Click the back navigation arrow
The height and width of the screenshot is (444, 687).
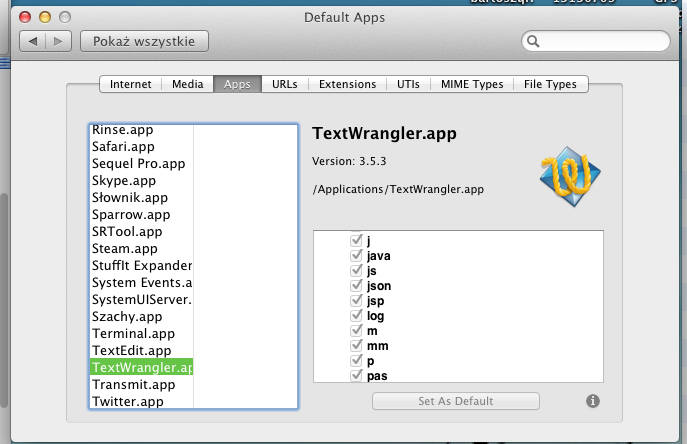pyautogui.click(x=34, y=41)
